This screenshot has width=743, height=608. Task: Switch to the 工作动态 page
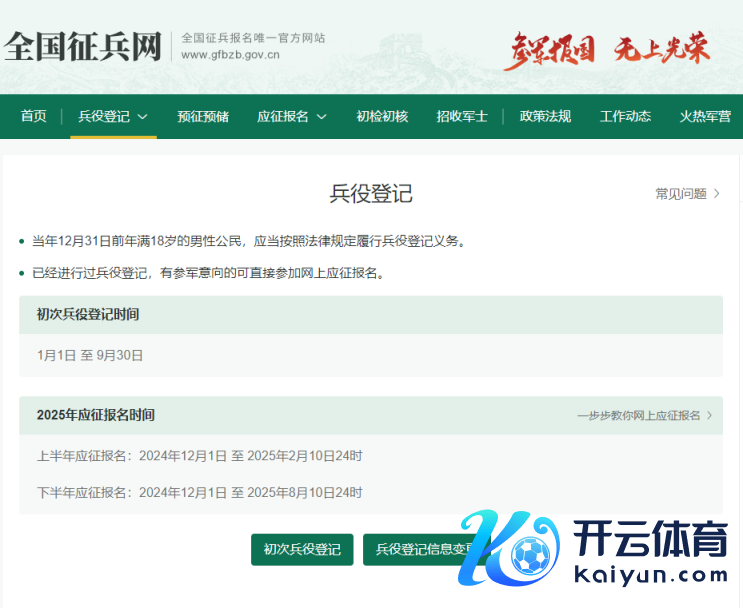[625, 116]
